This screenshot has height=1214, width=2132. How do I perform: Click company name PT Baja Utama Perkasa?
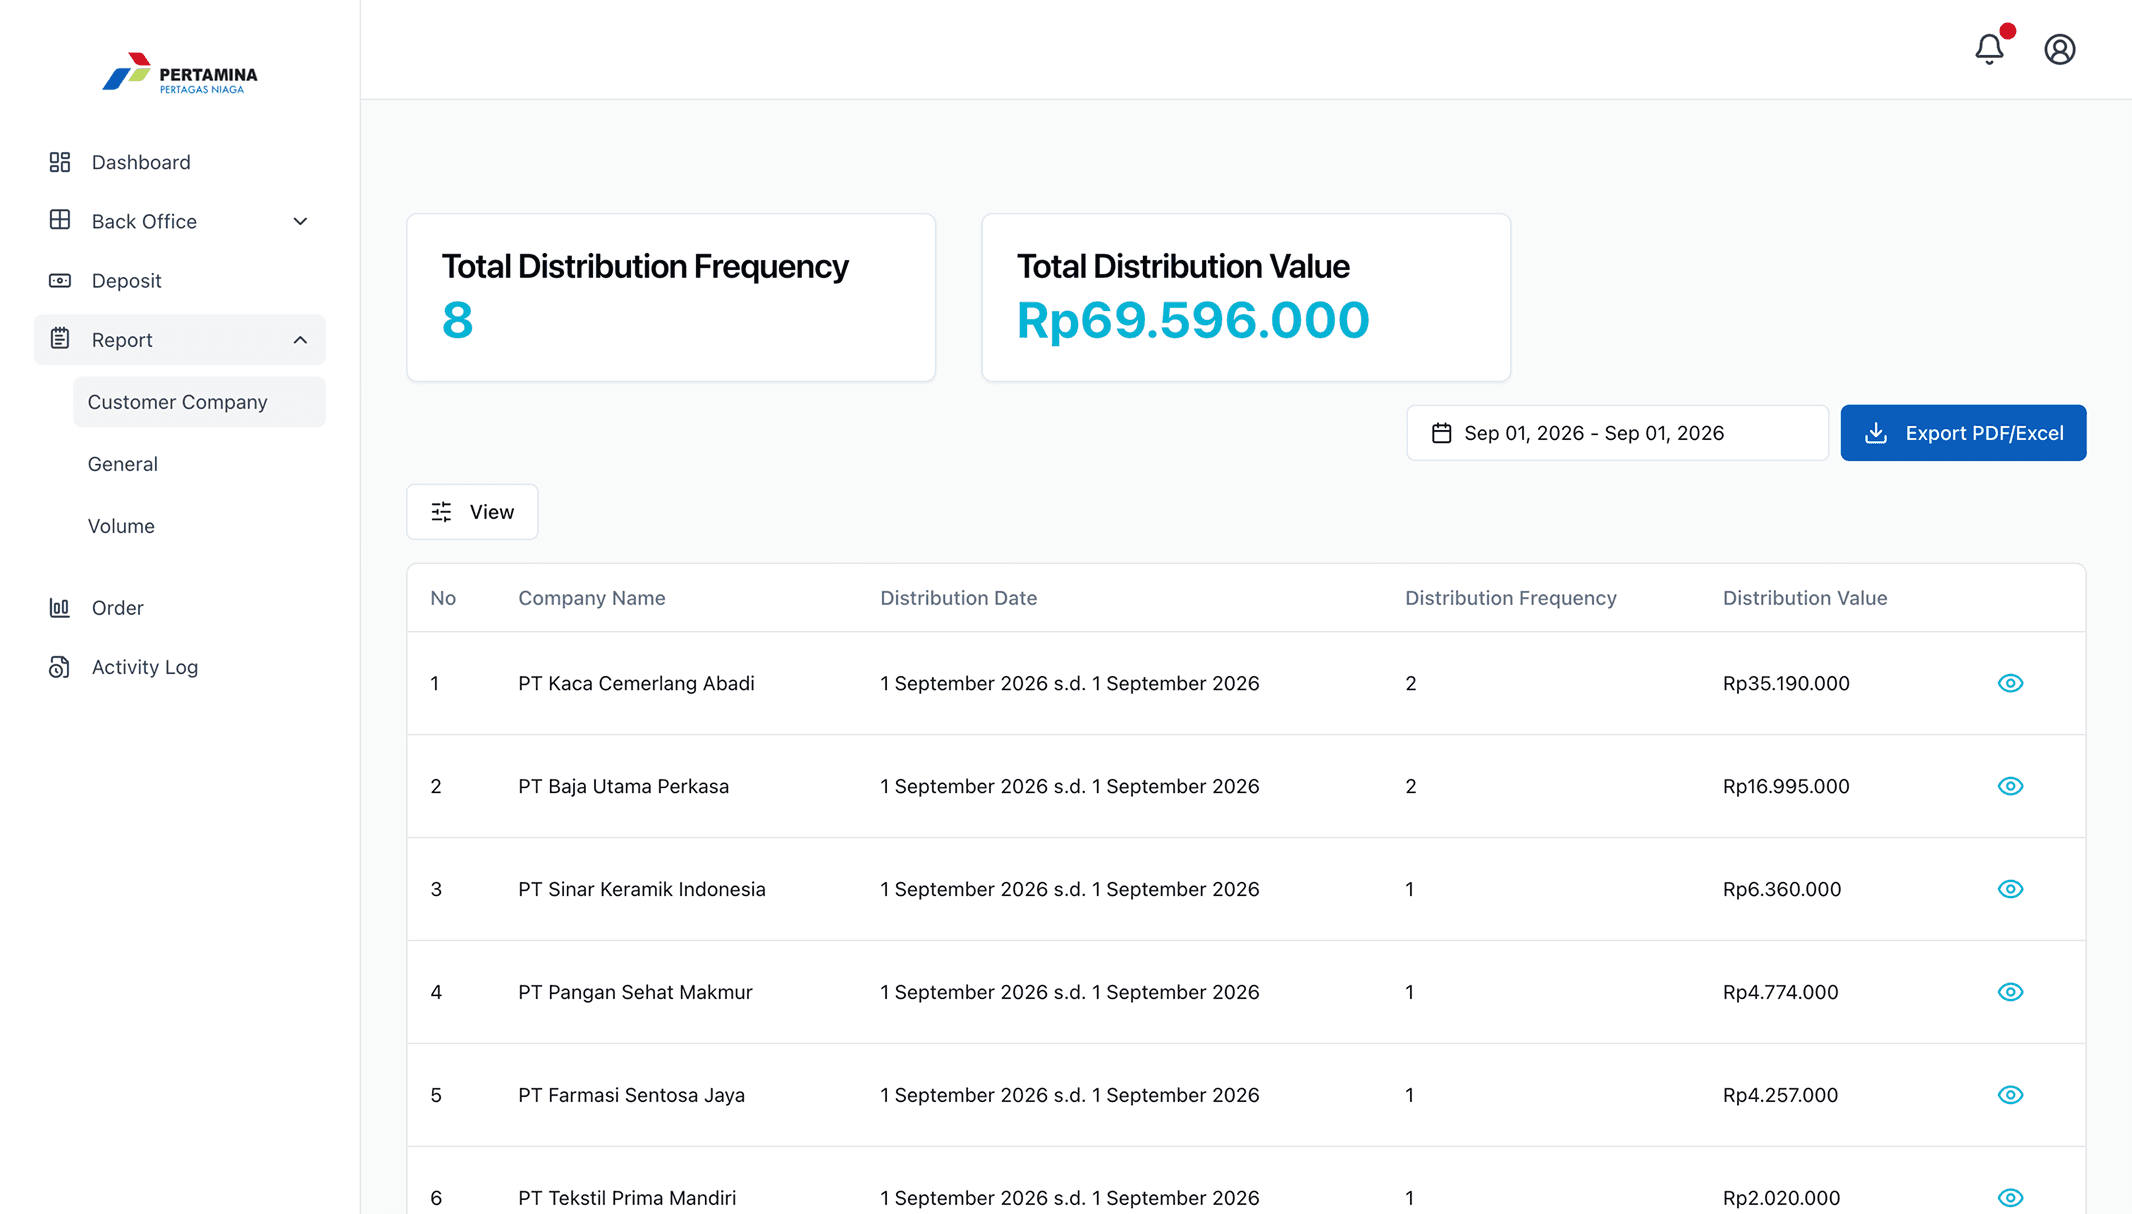(623, 786)
